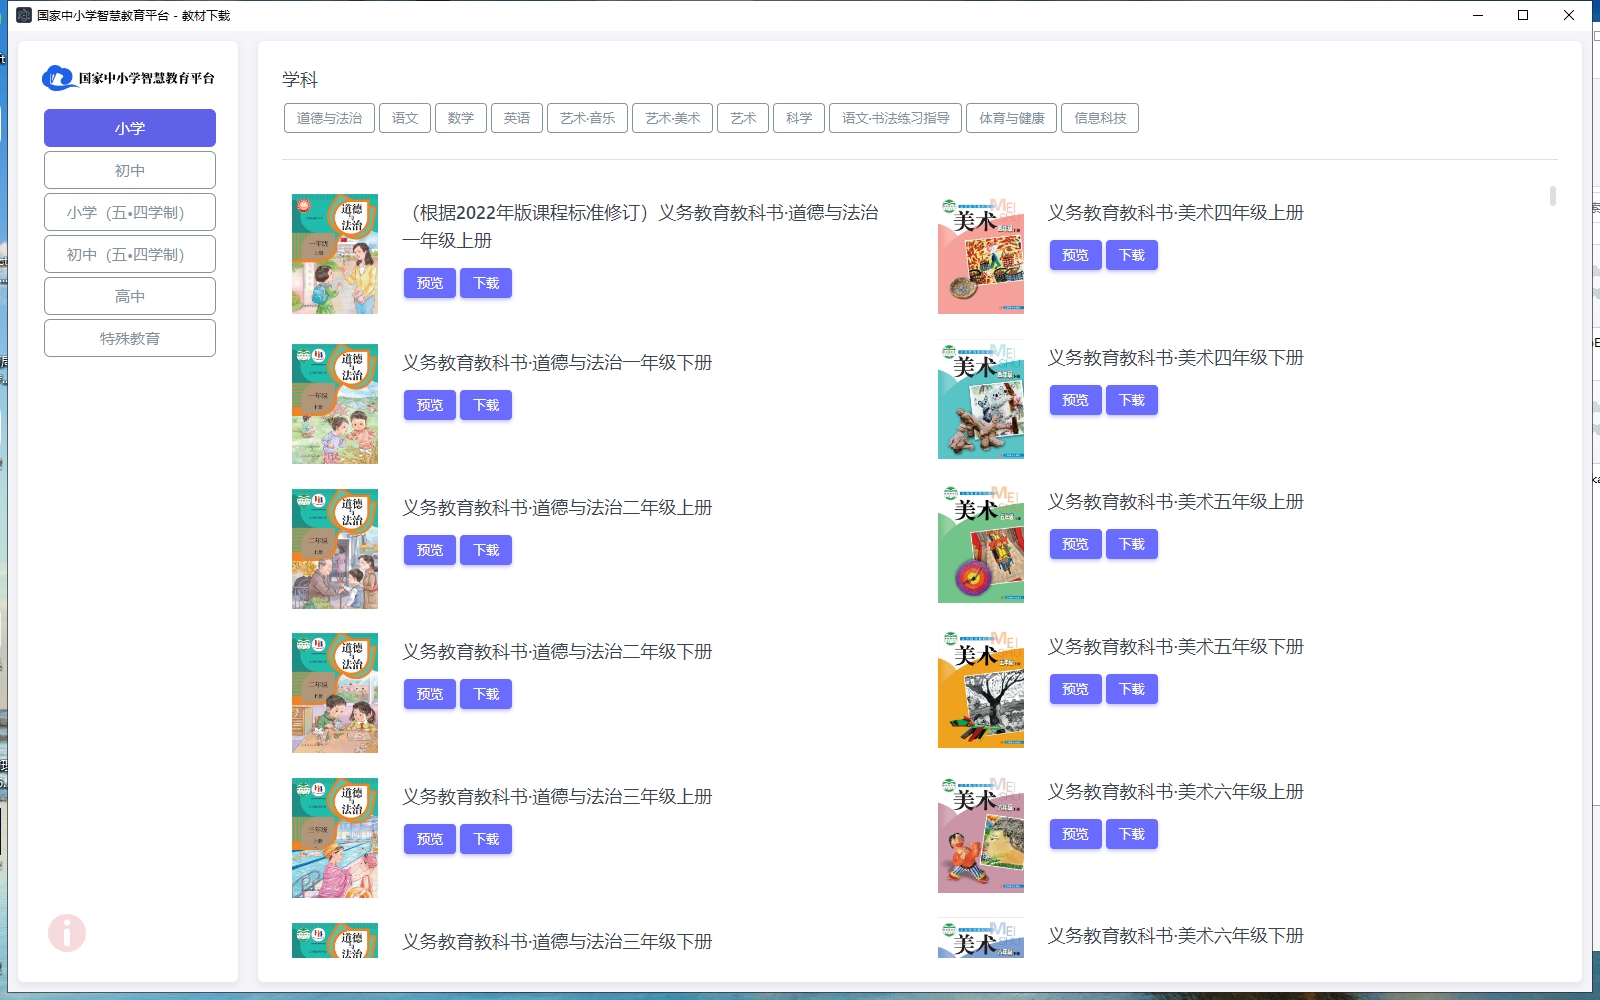Screen dimensions: 1600x1000
Task: Switch to 高中 section
Action: pos(129,296)
